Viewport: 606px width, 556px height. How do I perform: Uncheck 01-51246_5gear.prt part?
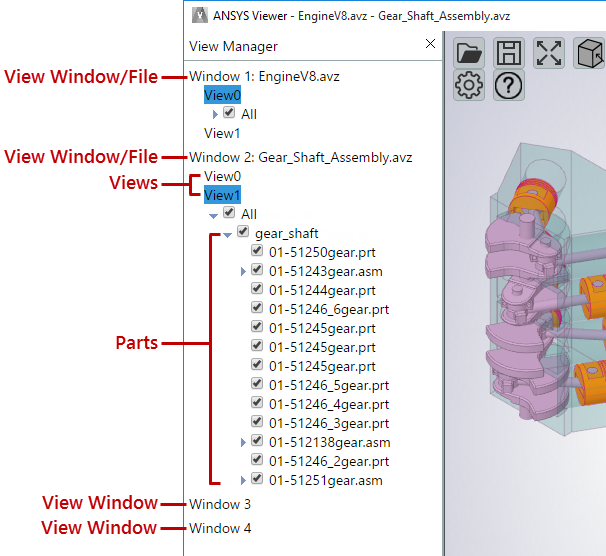[x=257, y=384]
